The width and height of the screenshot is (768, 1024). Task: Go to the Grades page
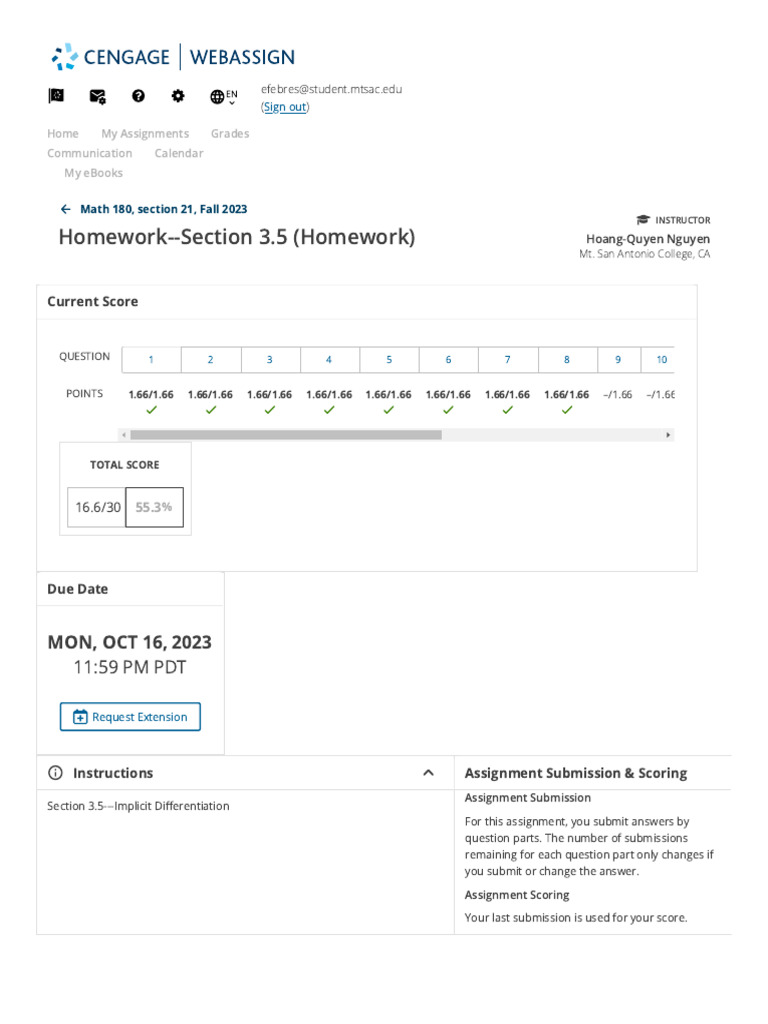230,134
